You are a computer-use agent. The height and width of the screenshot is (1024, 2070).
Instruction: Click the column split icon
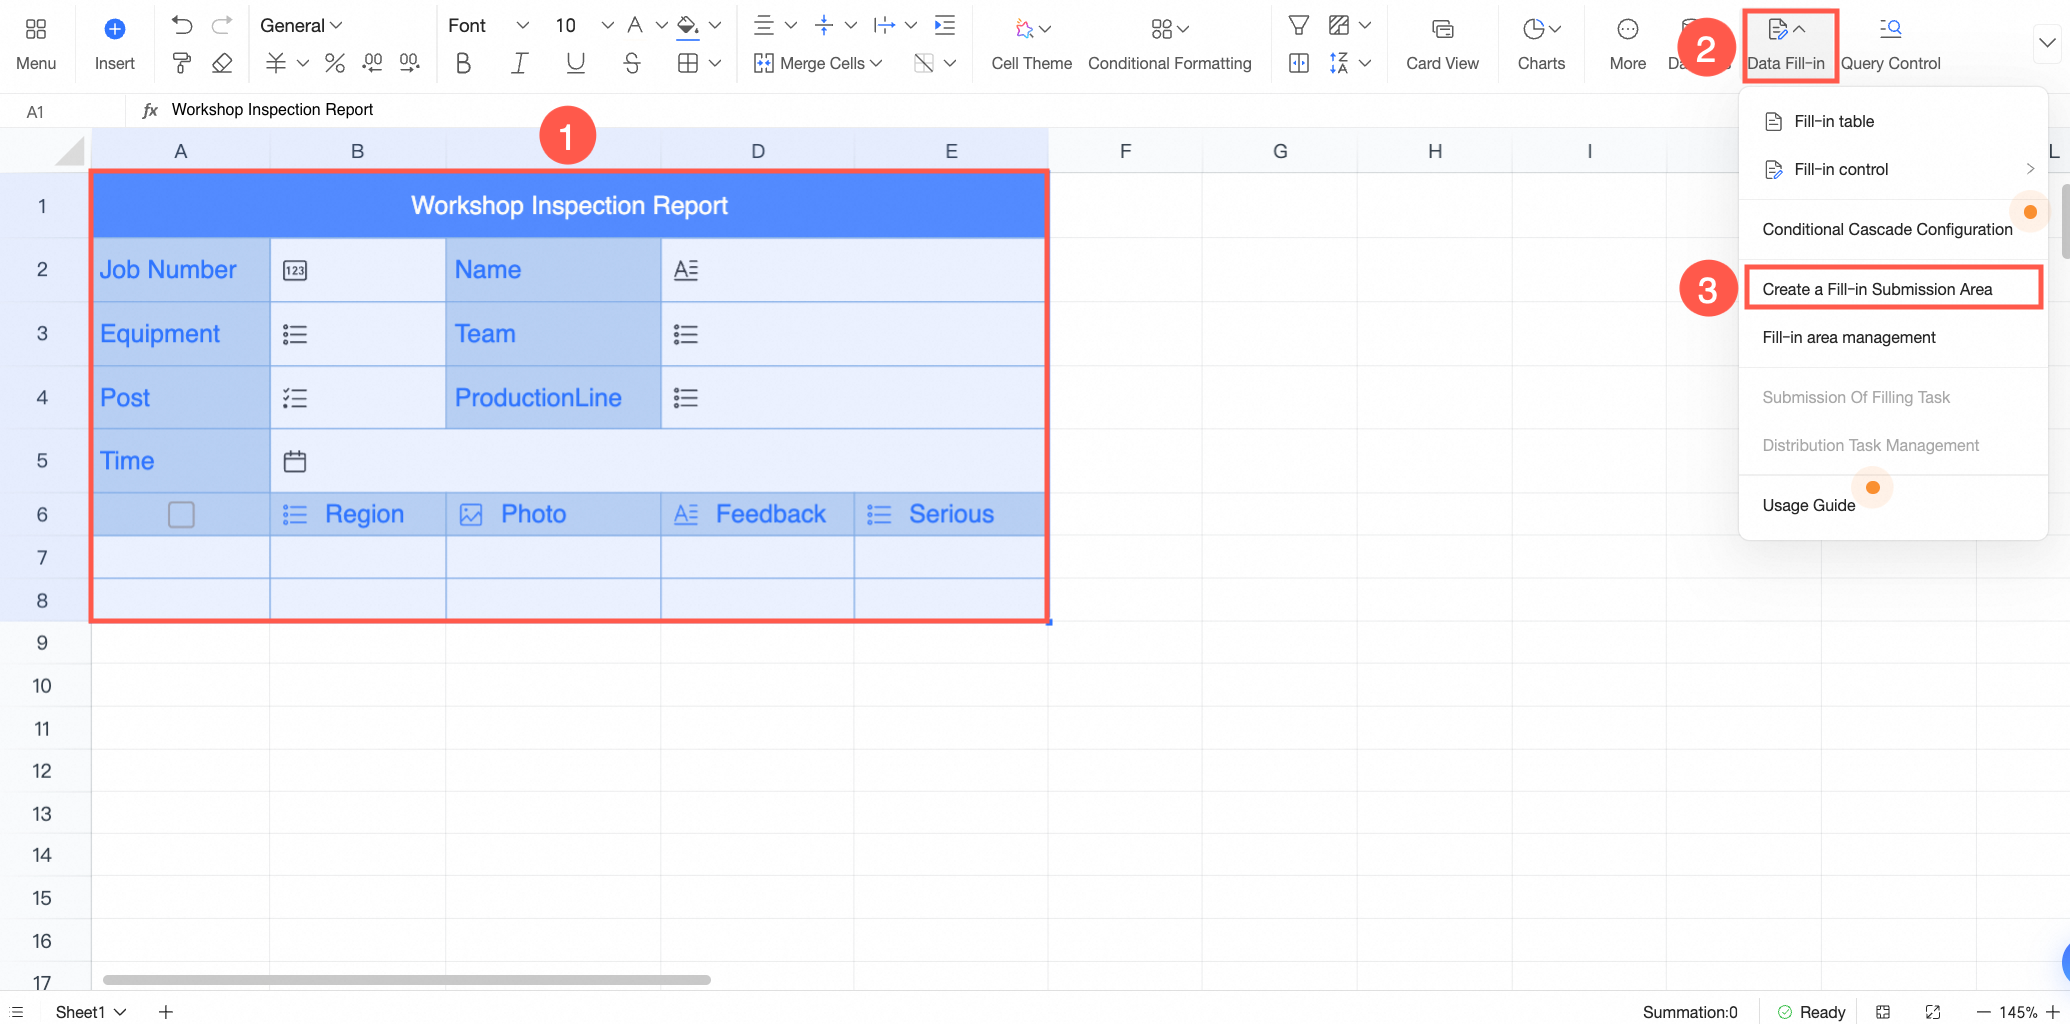[x=1299, y=64]
